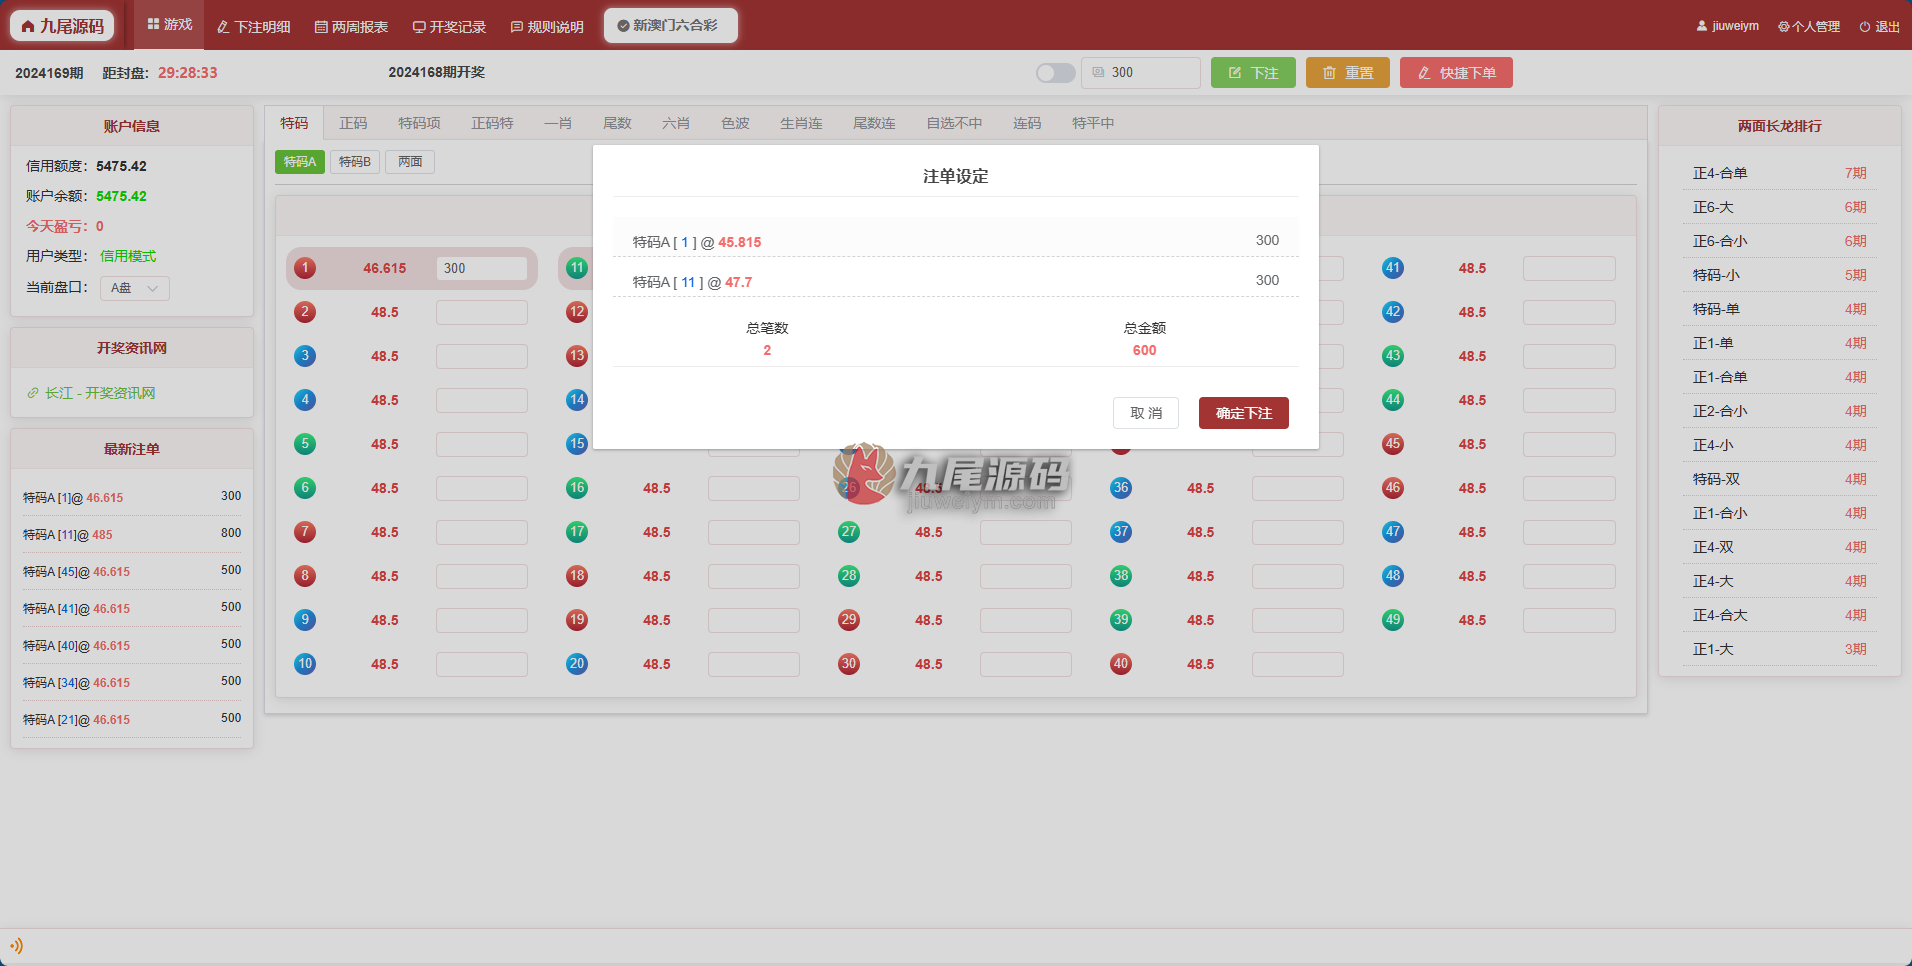Click the quick amount field showing 300
Screen dimensions: 1912x966
pos(1141,73)
